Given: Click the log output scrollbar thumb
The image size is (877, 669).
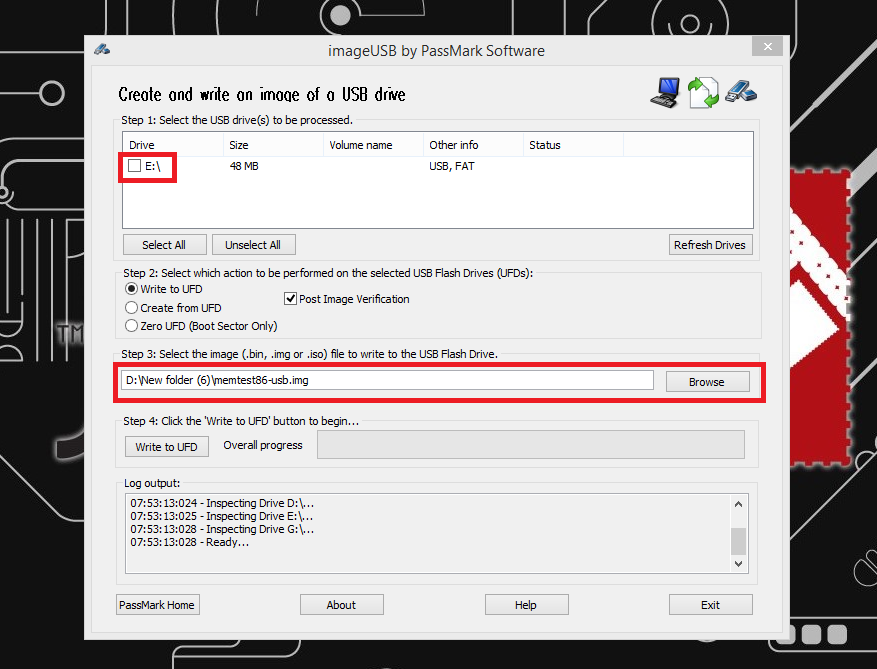Looking at the screenshot, I should point(738,541).
